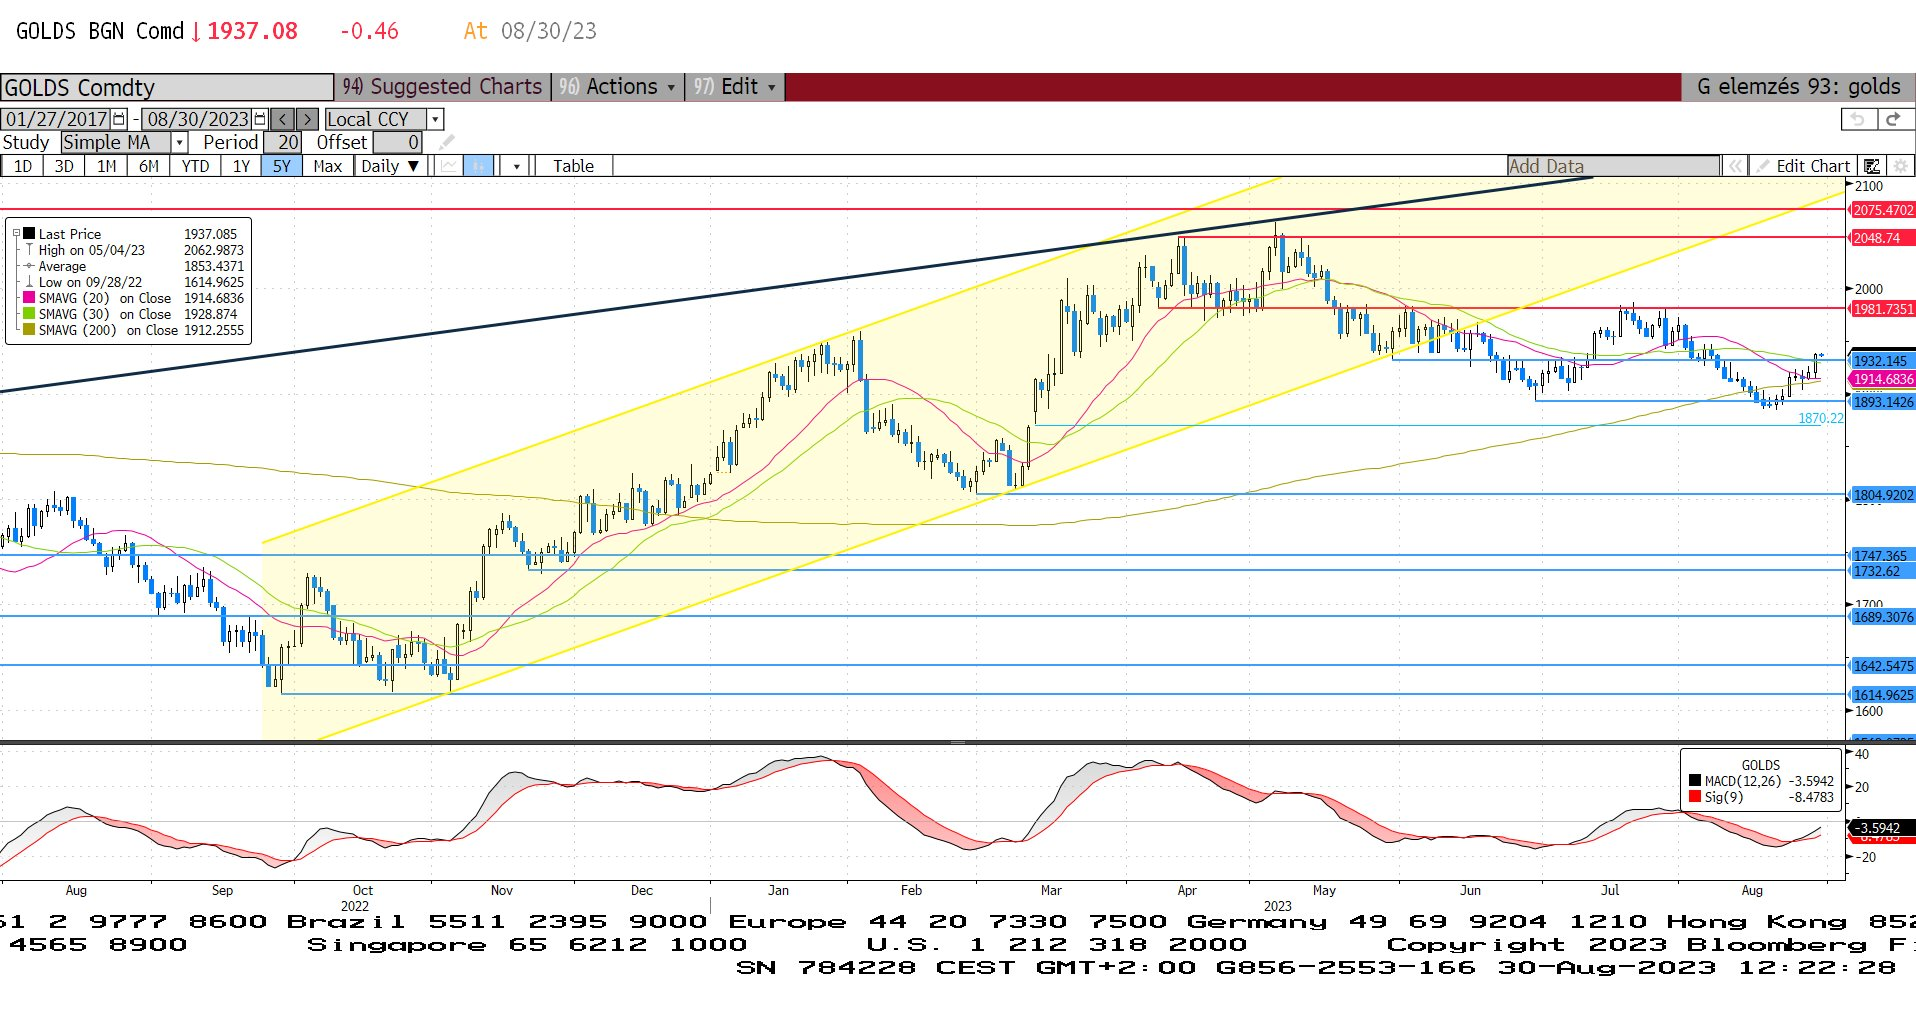Select the 6M time range
Screen dimensions: 1916x1023
[148, 166]
